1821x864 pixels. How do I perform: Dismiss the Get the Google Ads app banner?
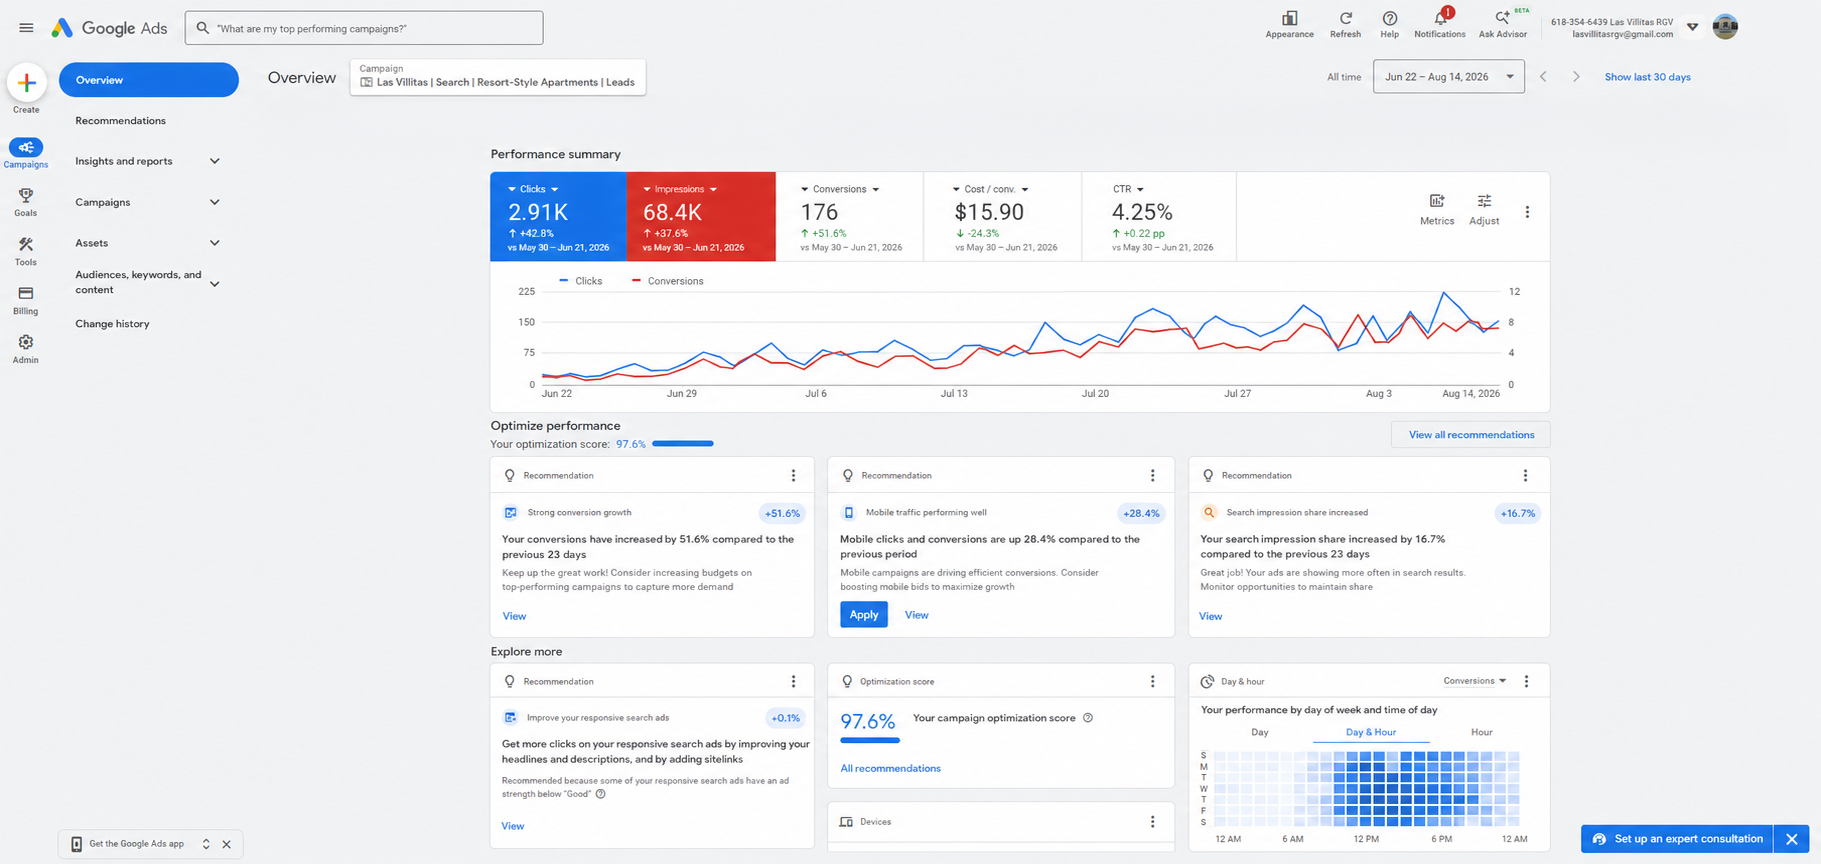coord(227,844)
